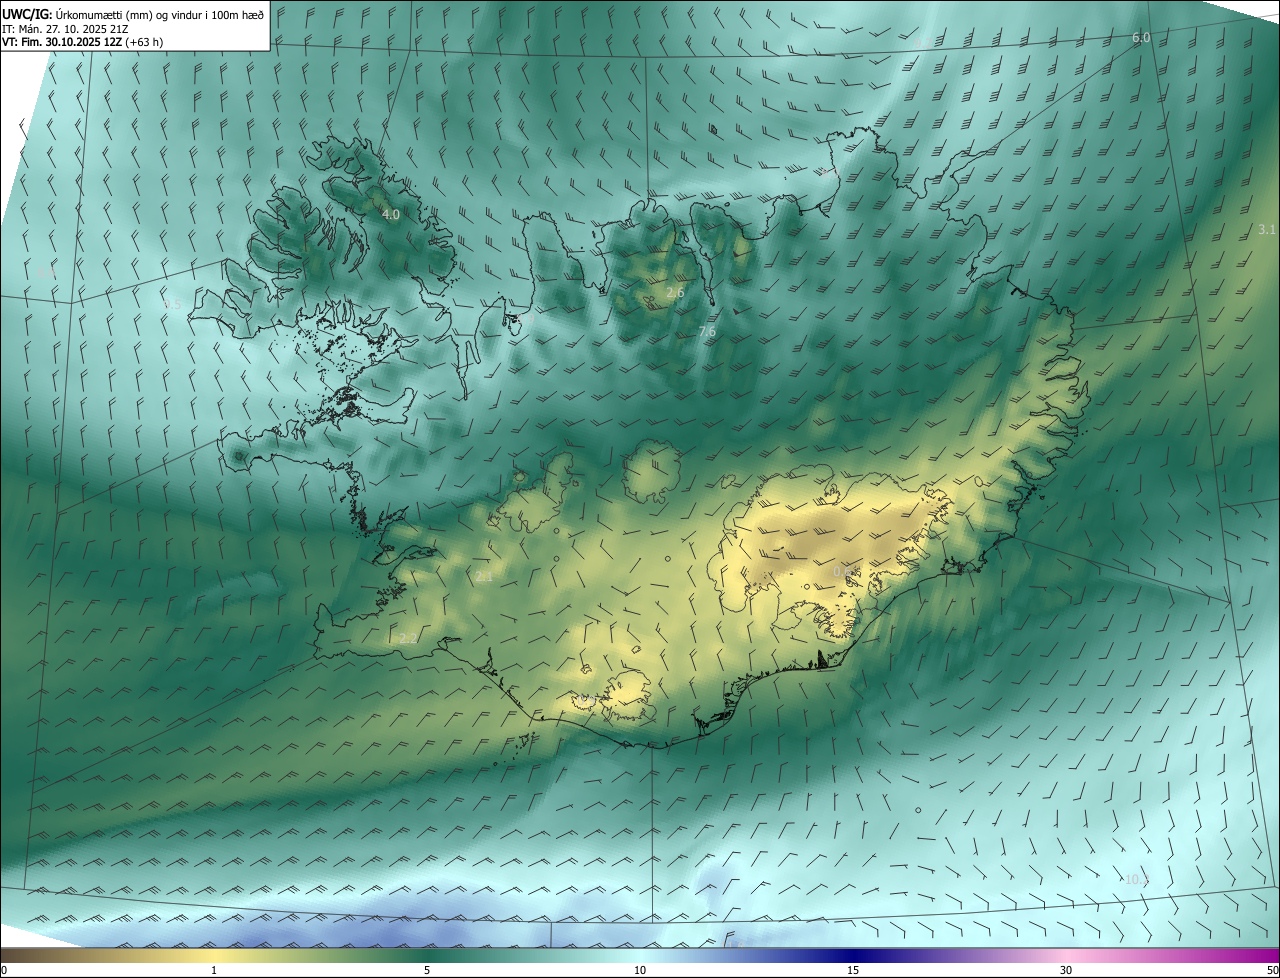This screenshot has height=978, width=1280.
Task: Click the 2.1 value label on the map
Action: click(484, 577)
